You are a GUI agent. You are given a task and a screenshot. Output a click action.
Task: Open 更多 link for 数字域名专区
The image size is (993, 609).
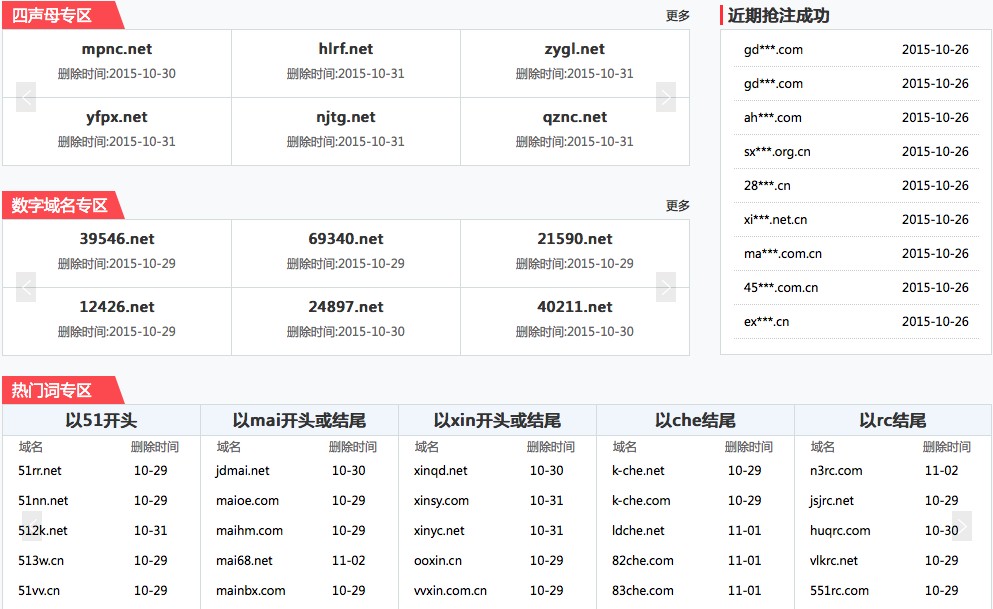677,206
